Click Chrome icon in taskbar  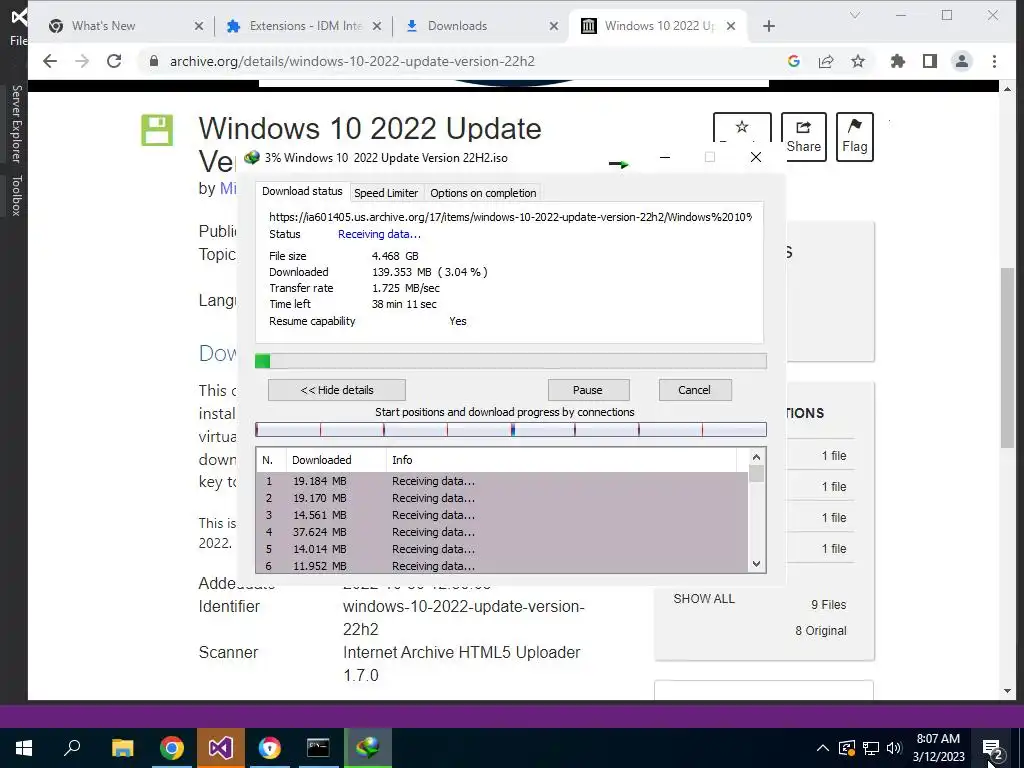[x=172, y=748]
